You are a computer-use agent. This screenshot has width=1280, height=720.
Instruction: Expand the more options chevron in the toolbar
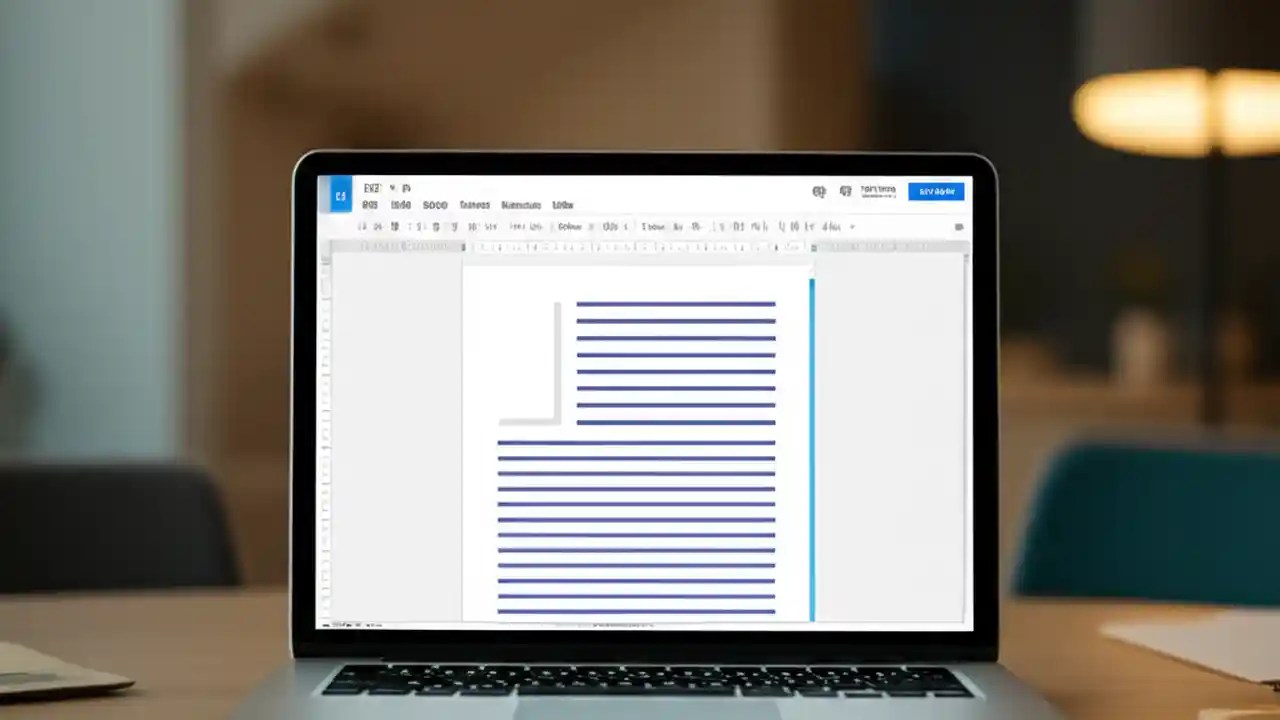[851, 226]
